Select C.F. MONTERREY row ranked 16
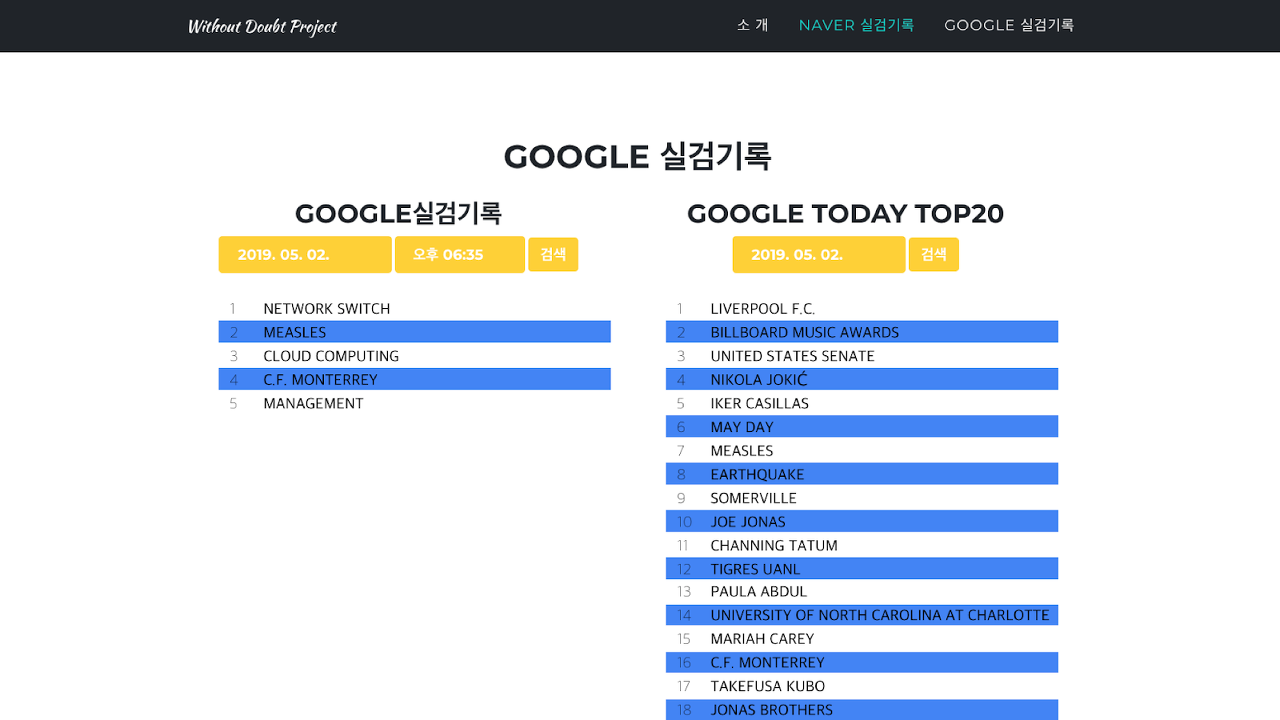 click(x=862, y=663)
